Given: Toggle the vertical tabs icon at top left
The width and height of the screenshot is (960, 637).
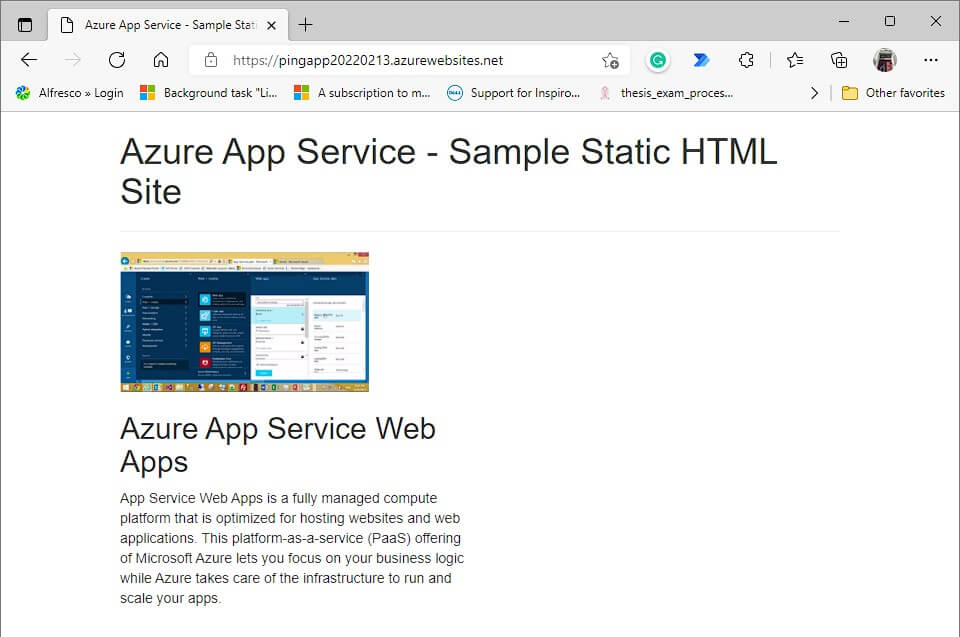Looking at the screenshot, I should coord(24,25).
